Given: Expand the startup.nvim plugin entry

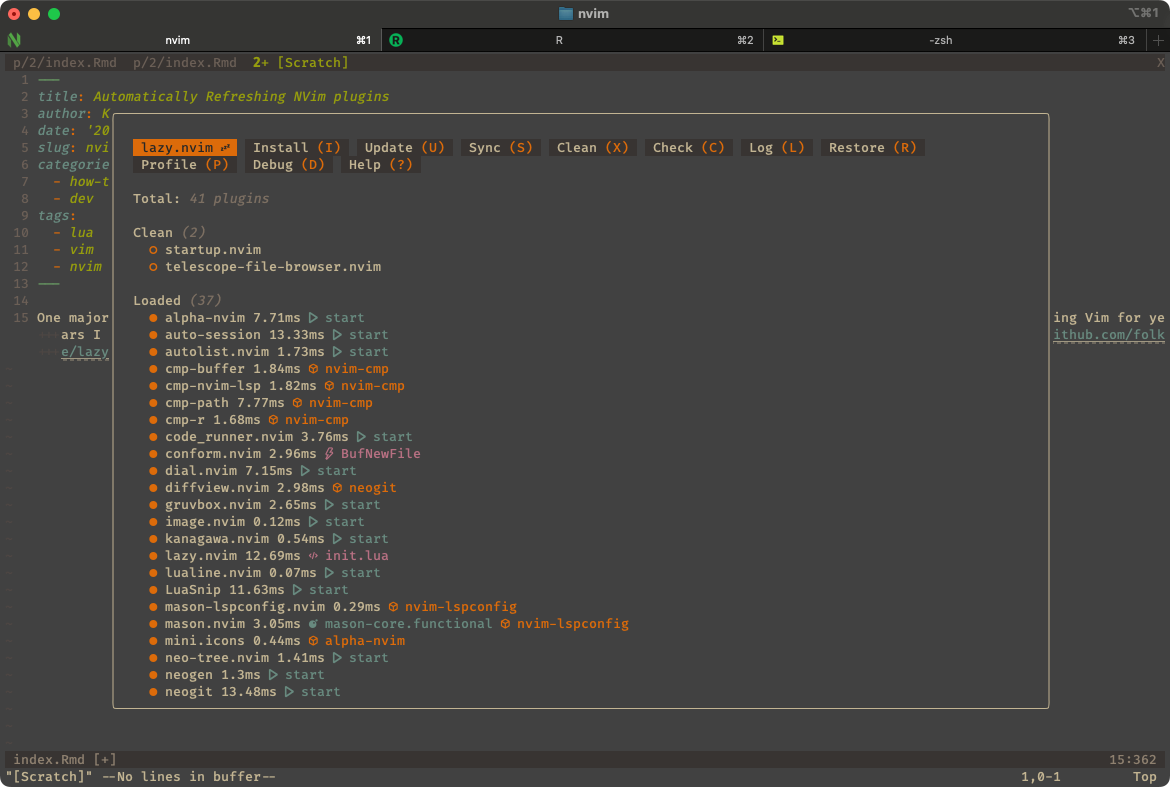Looking at the screenshot, I should tap(213, 250).
